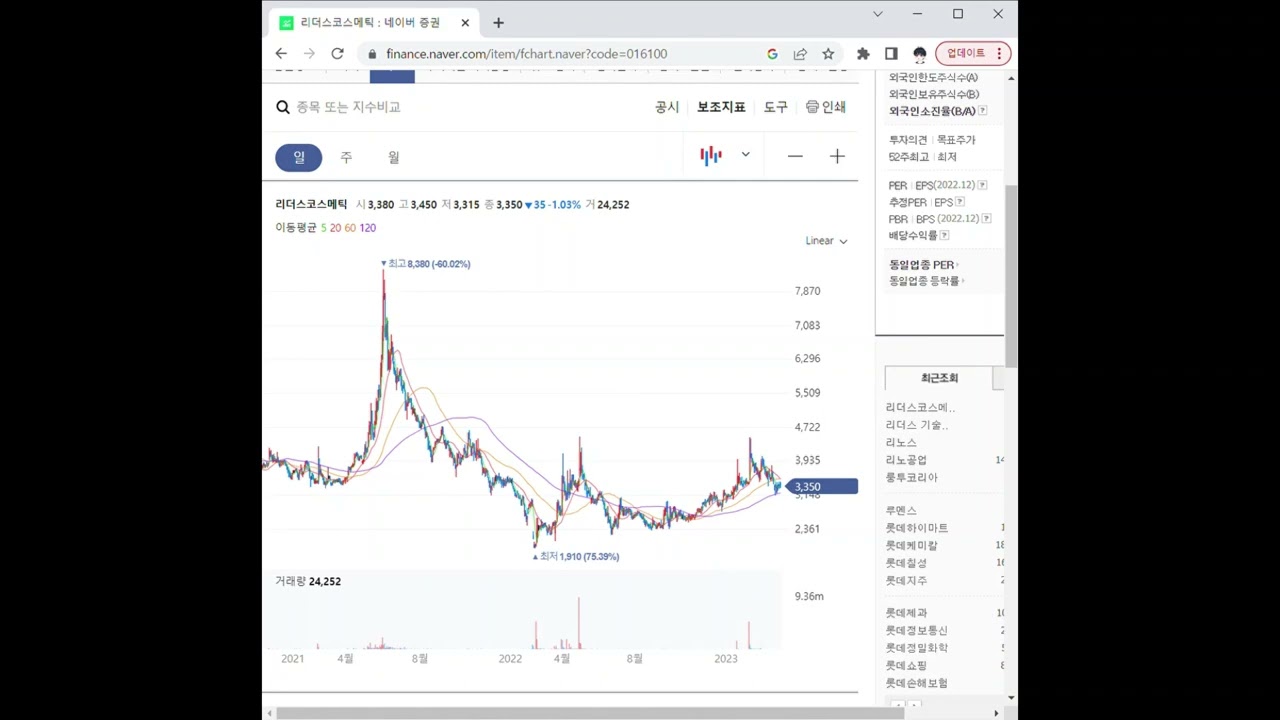
Task: Toggle the 5-day moving average
Action: (324, 228)
